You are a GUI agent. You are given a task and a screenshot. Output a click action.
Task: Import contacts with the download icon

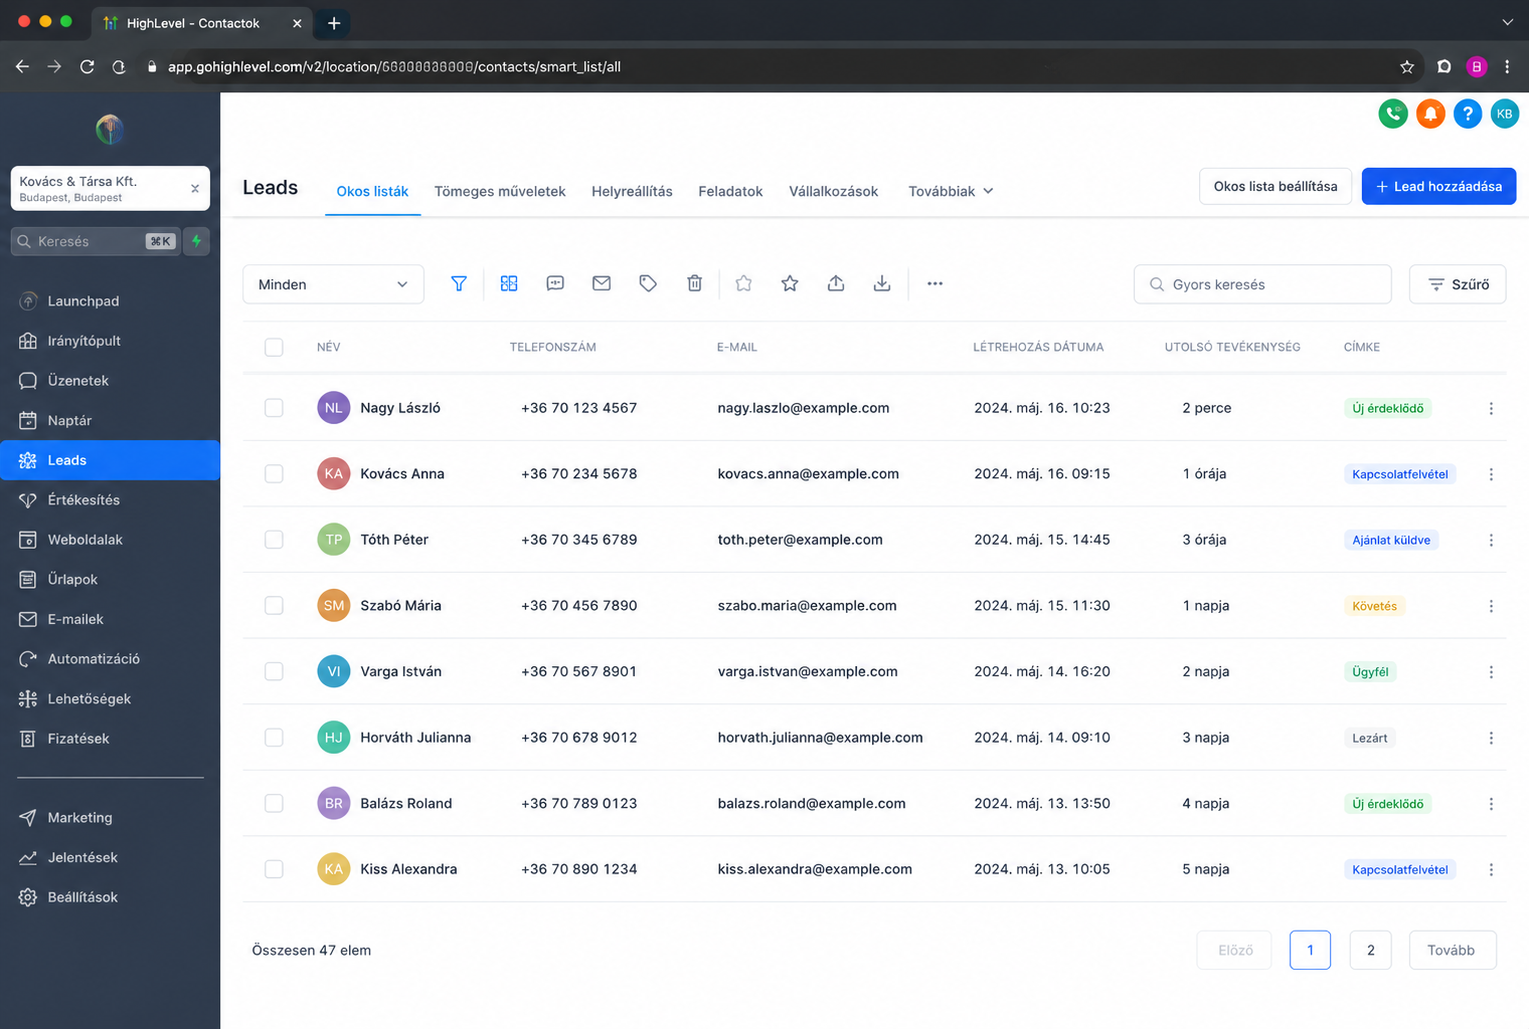882,284
